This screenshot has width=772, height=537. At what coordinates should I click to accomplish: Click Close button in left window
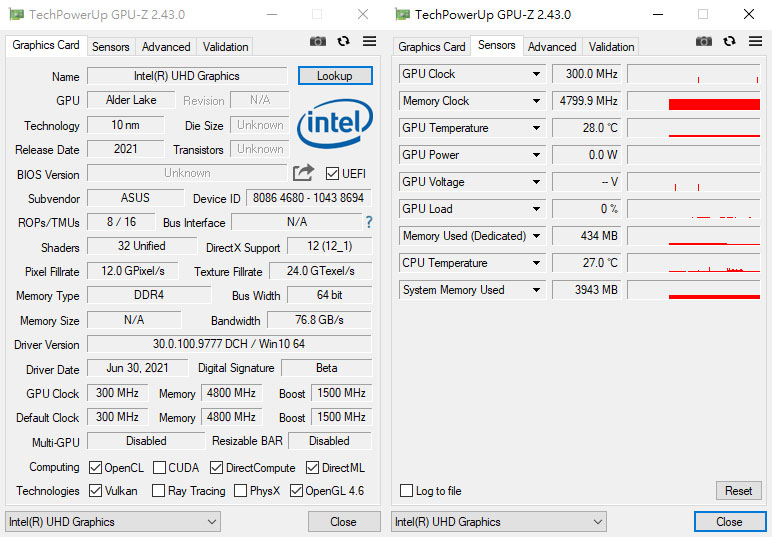click(344, 522)
